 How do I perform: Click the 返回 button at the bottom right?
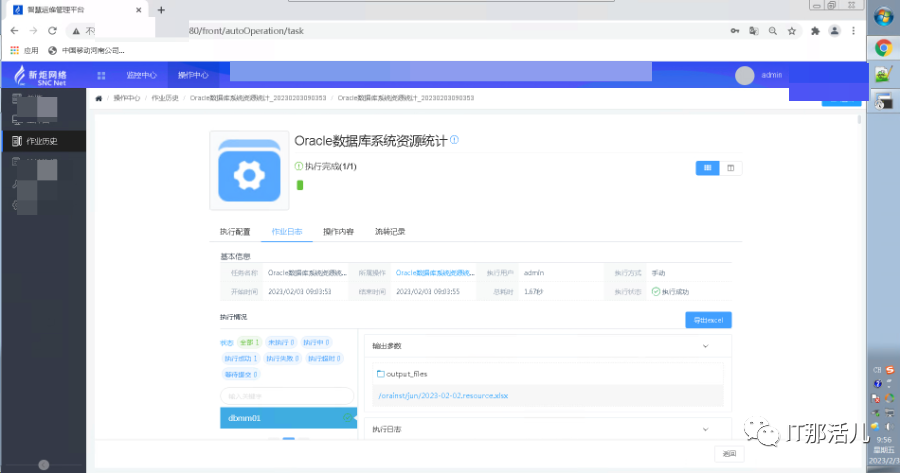[729, 453]
